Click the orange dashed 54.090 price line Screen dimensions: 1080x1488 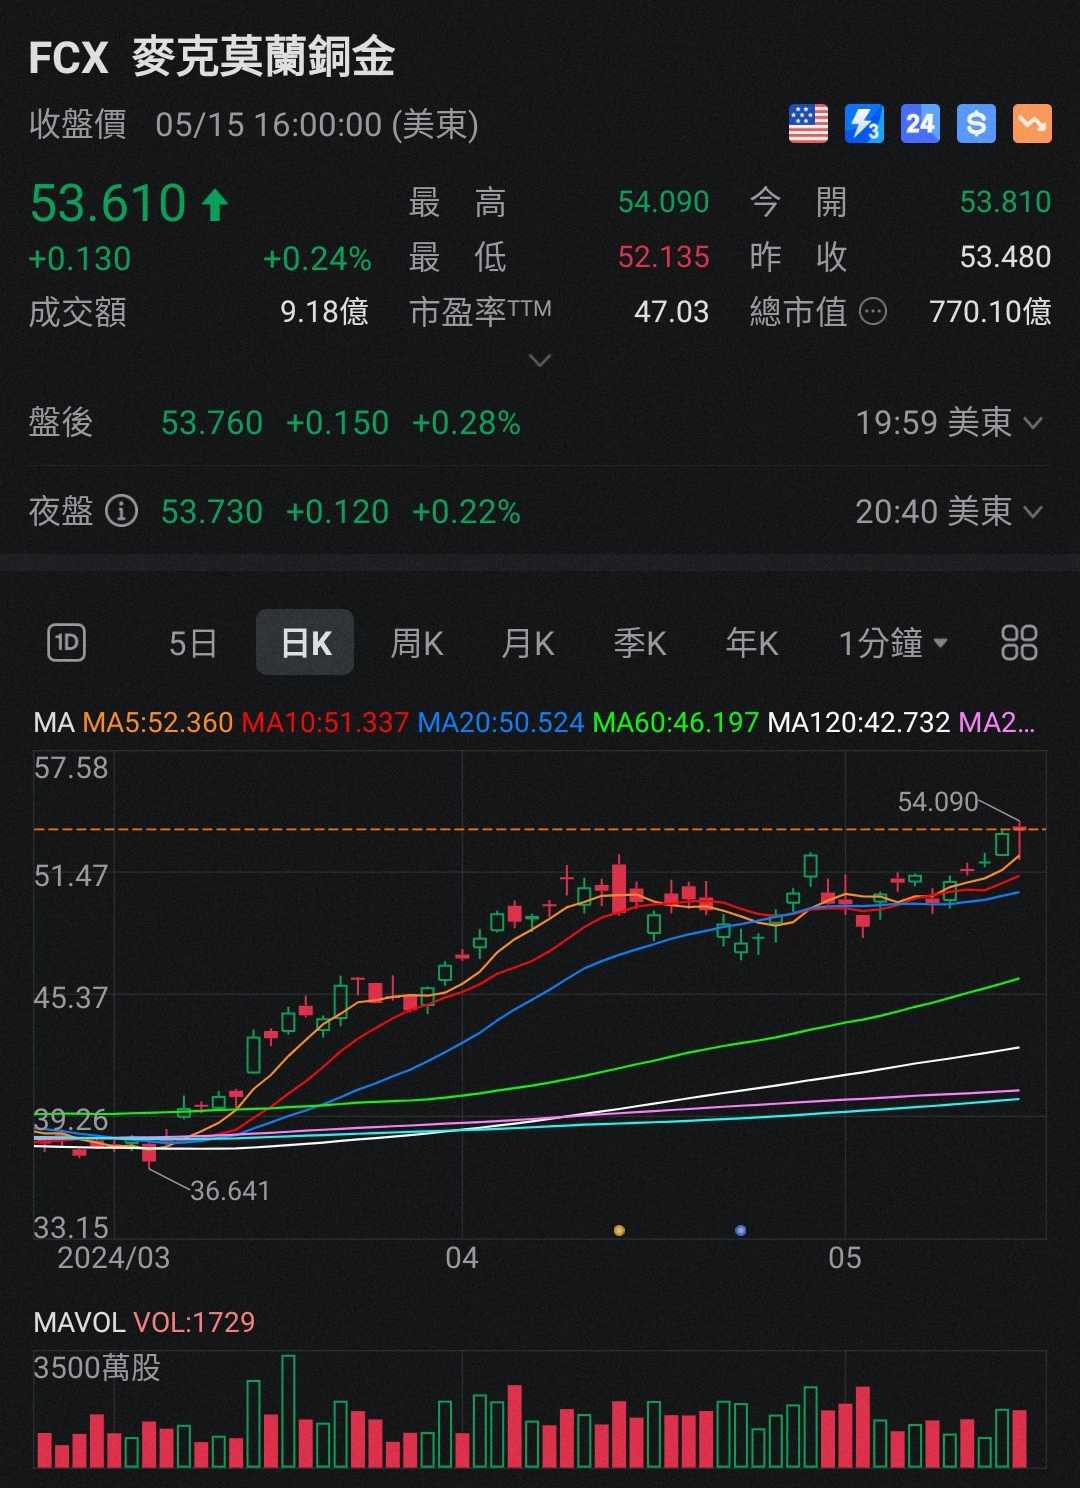[x=500, y=829]
